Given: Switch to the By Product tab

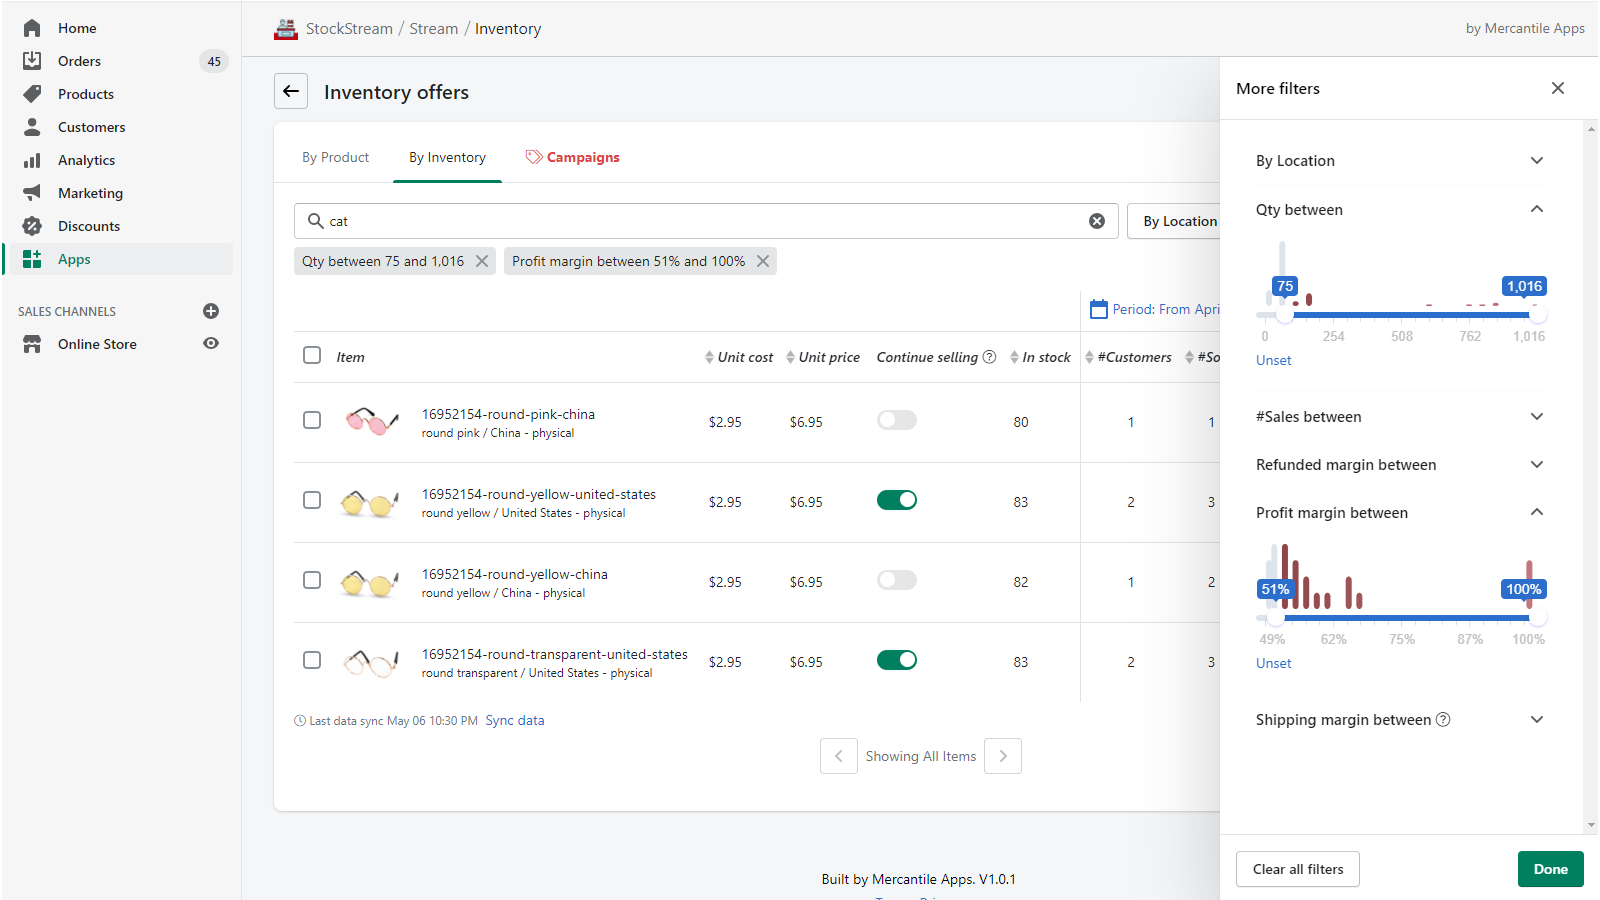Looking at the screenshot, I should (x=335, y=157).
